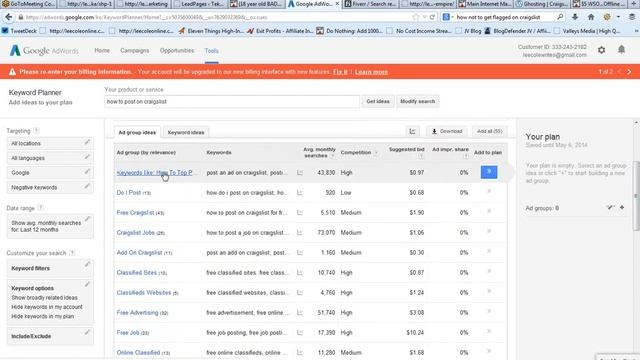This screenshot has height=360, width=640.
Task: Click the 73,070 monthly searches value
Action: click(326, 233)
